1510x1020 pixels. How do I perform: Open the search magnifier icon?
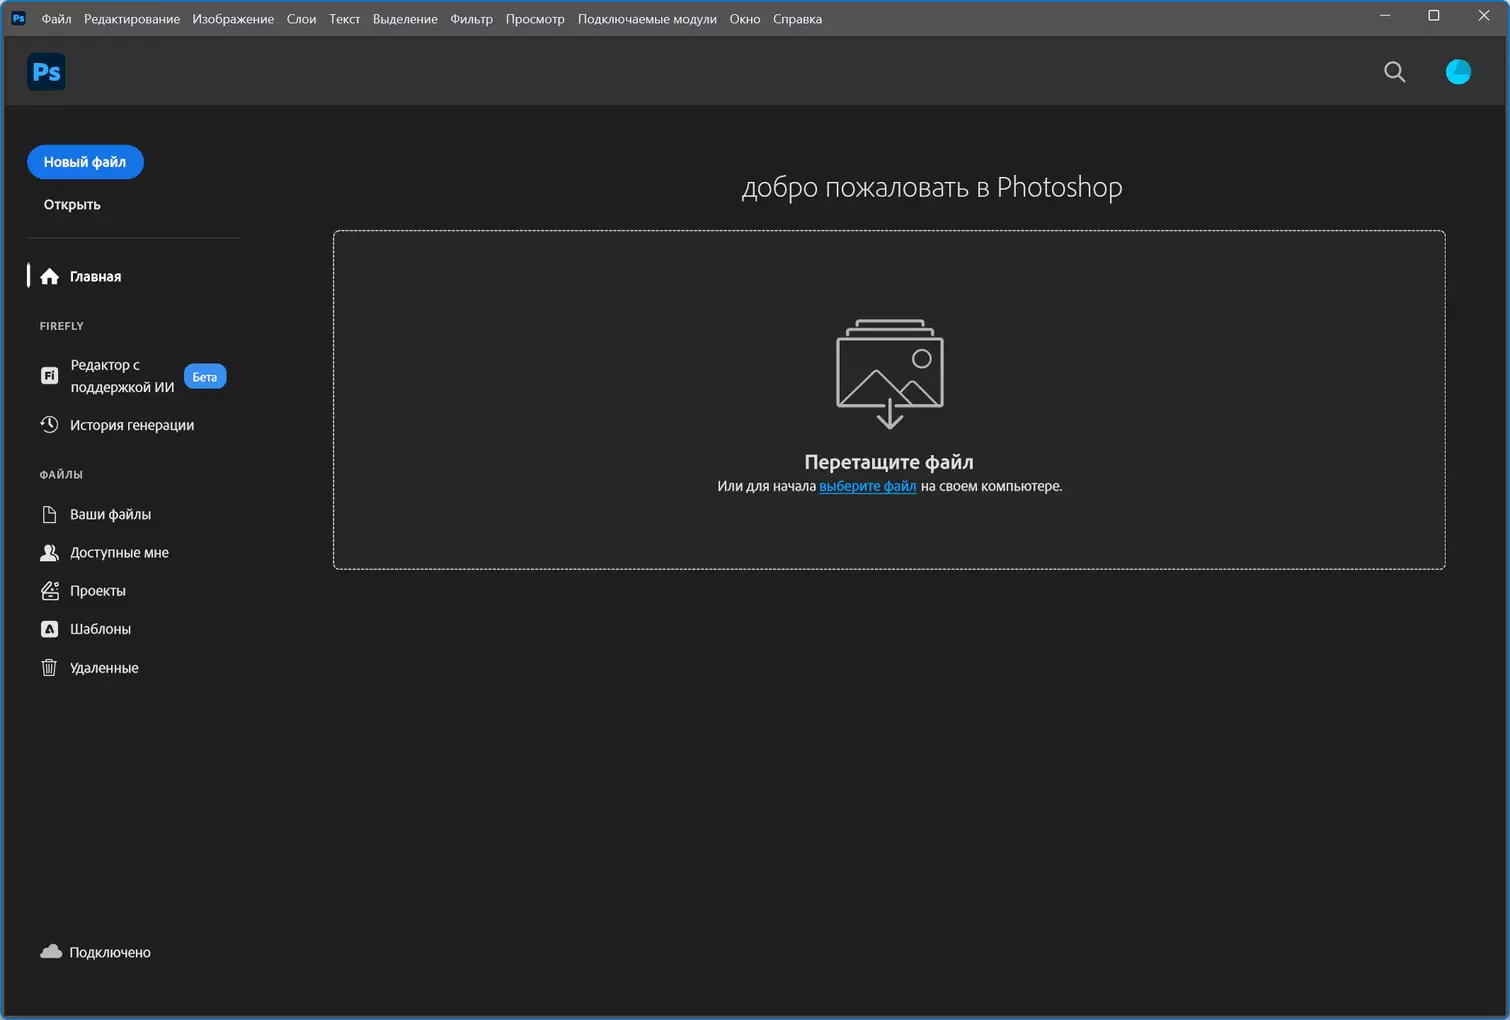coord(1394,72)
